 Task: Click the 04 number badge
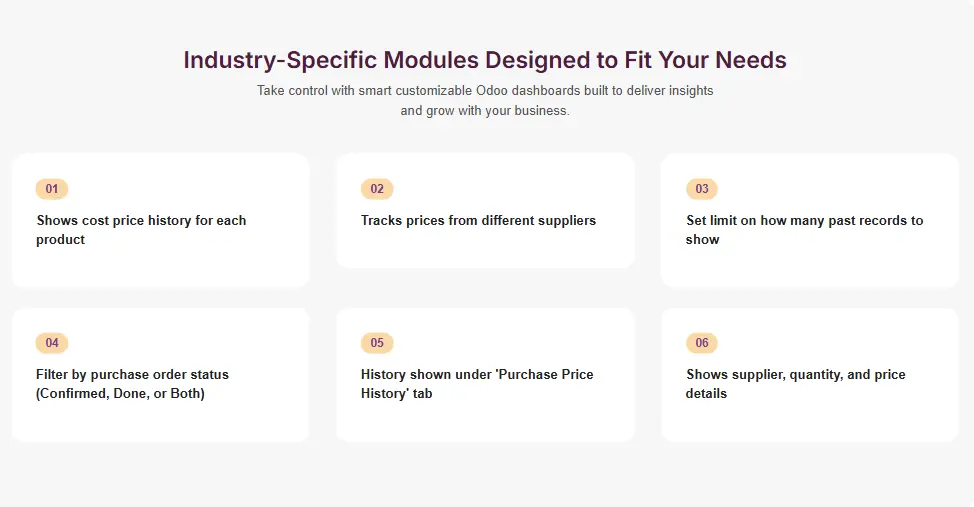[x=52, y=343]
